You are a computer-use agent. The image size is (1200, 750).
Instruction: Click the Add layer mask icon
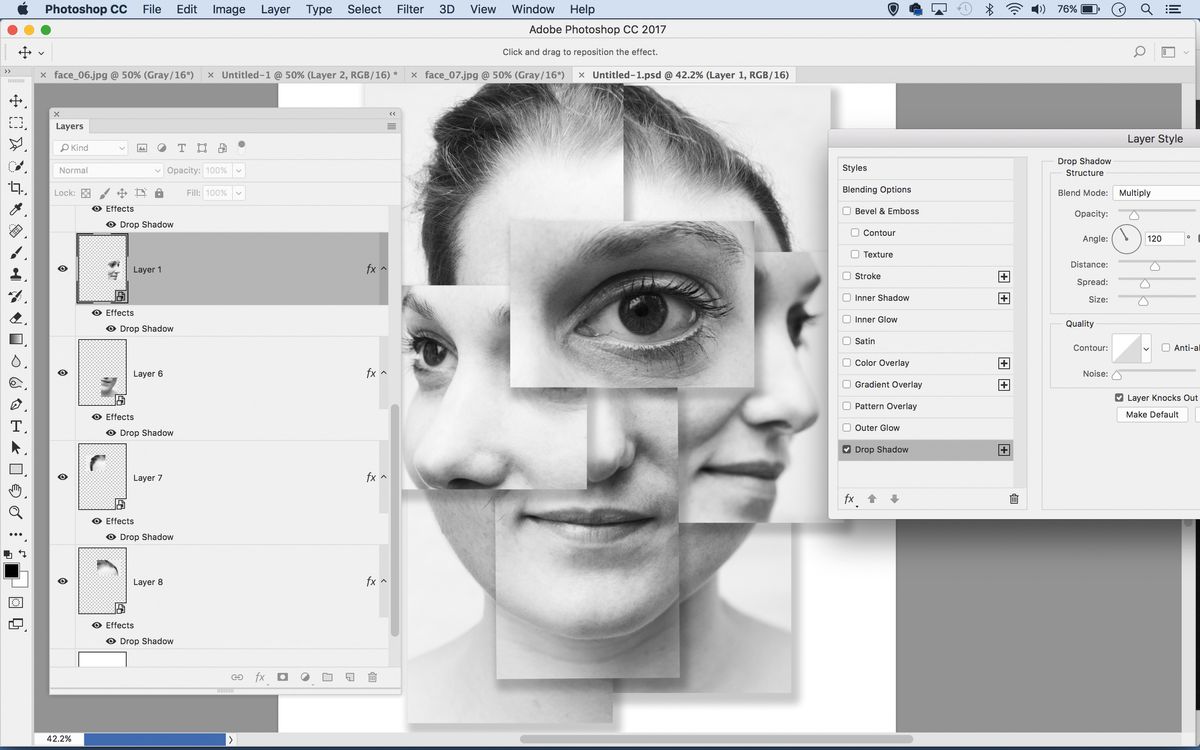pyautogui.click(x=283, y=677)
